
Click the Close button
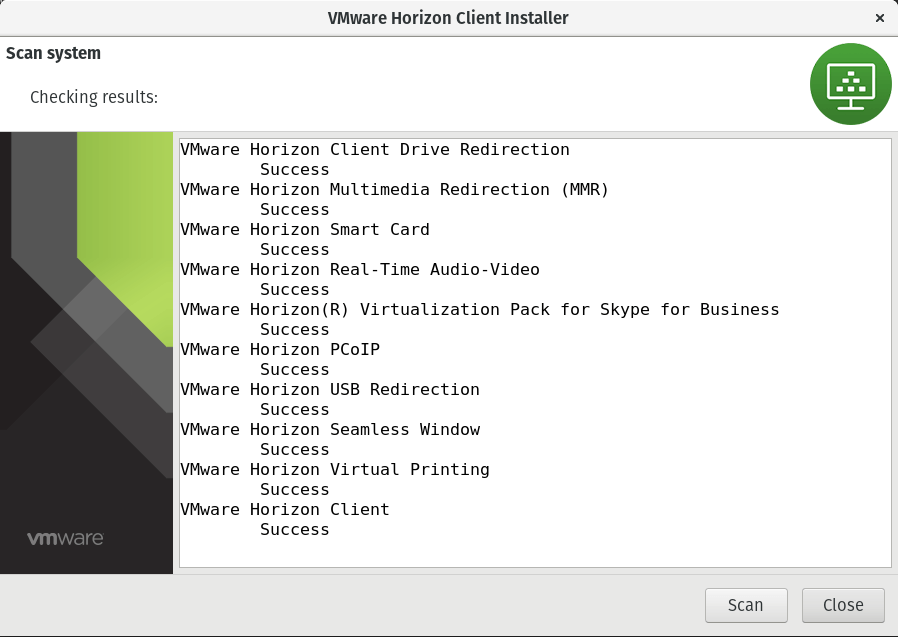[843, 605]
